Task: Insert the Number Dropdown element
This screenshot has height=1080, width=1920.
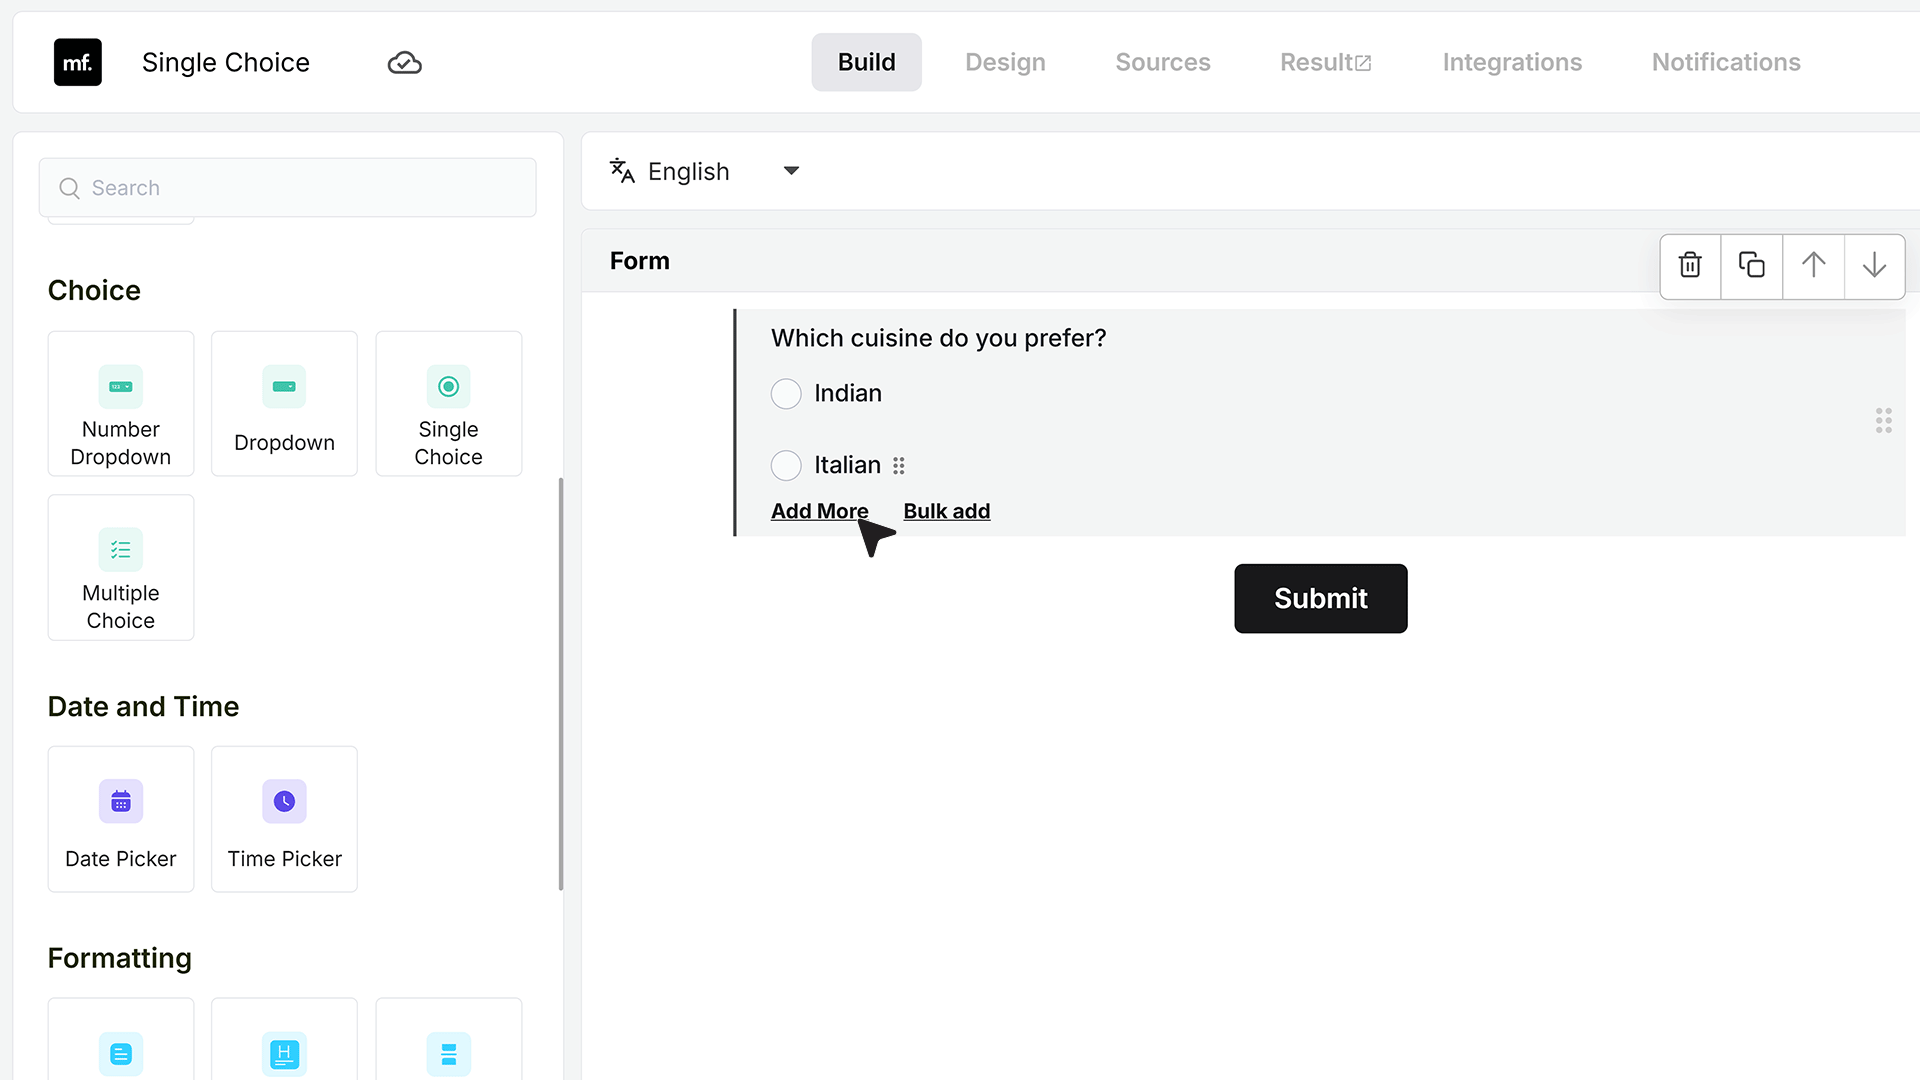Action: [x=121, y=404]
